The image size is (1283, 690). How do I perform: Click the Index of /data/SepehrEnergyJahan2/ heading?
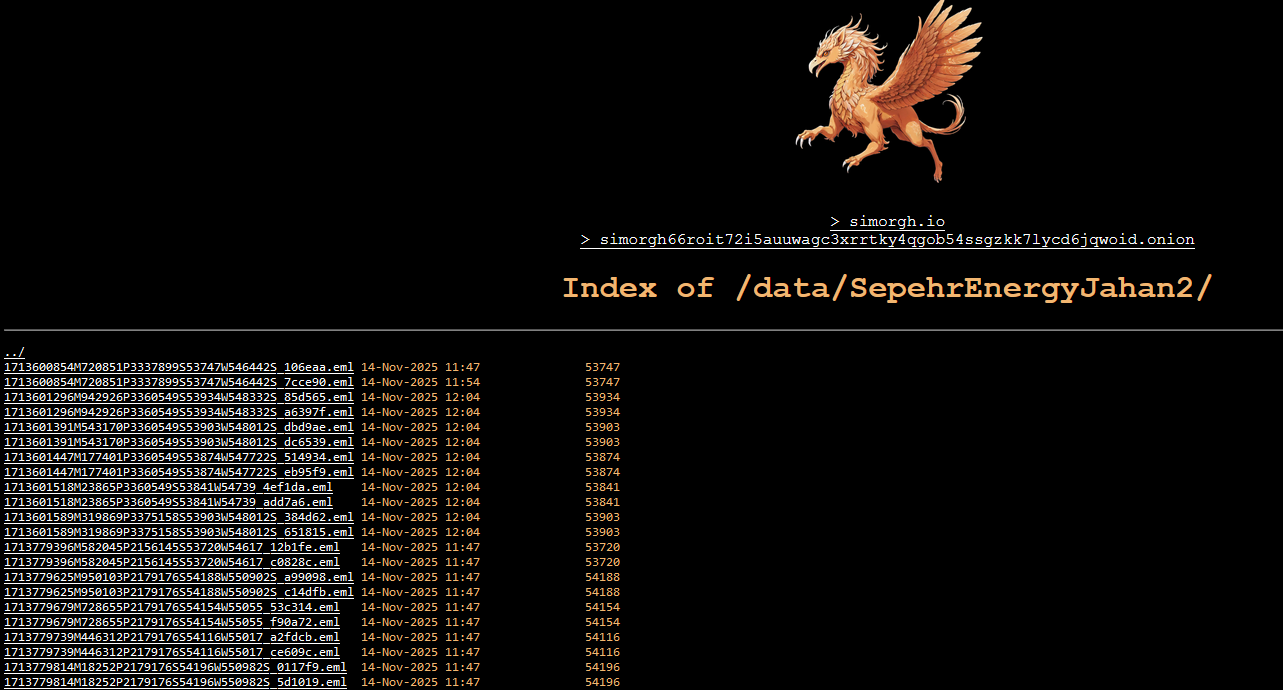tap(887, 288)
